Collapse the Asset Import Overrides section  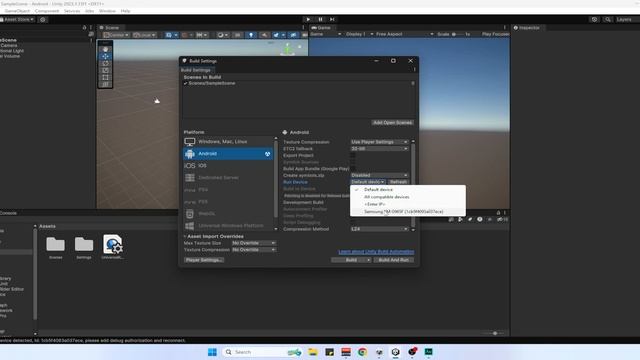pos(185,236)
